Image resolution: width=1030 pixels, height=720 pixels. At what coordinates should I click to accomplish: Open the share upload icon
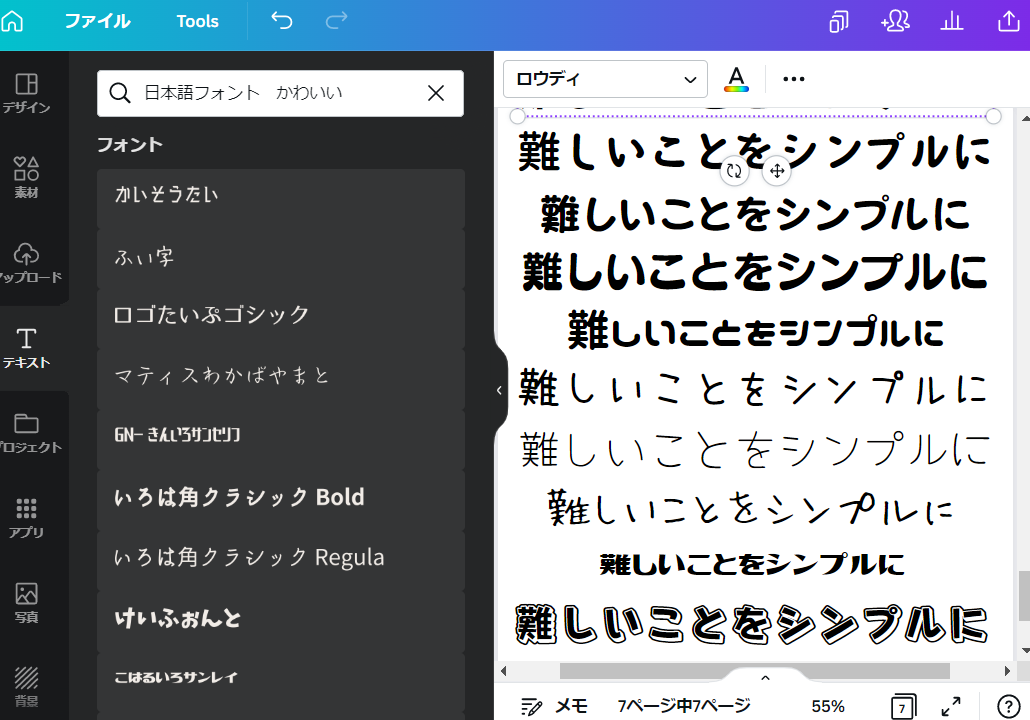pyautogui.click(x=1009, y=22)
